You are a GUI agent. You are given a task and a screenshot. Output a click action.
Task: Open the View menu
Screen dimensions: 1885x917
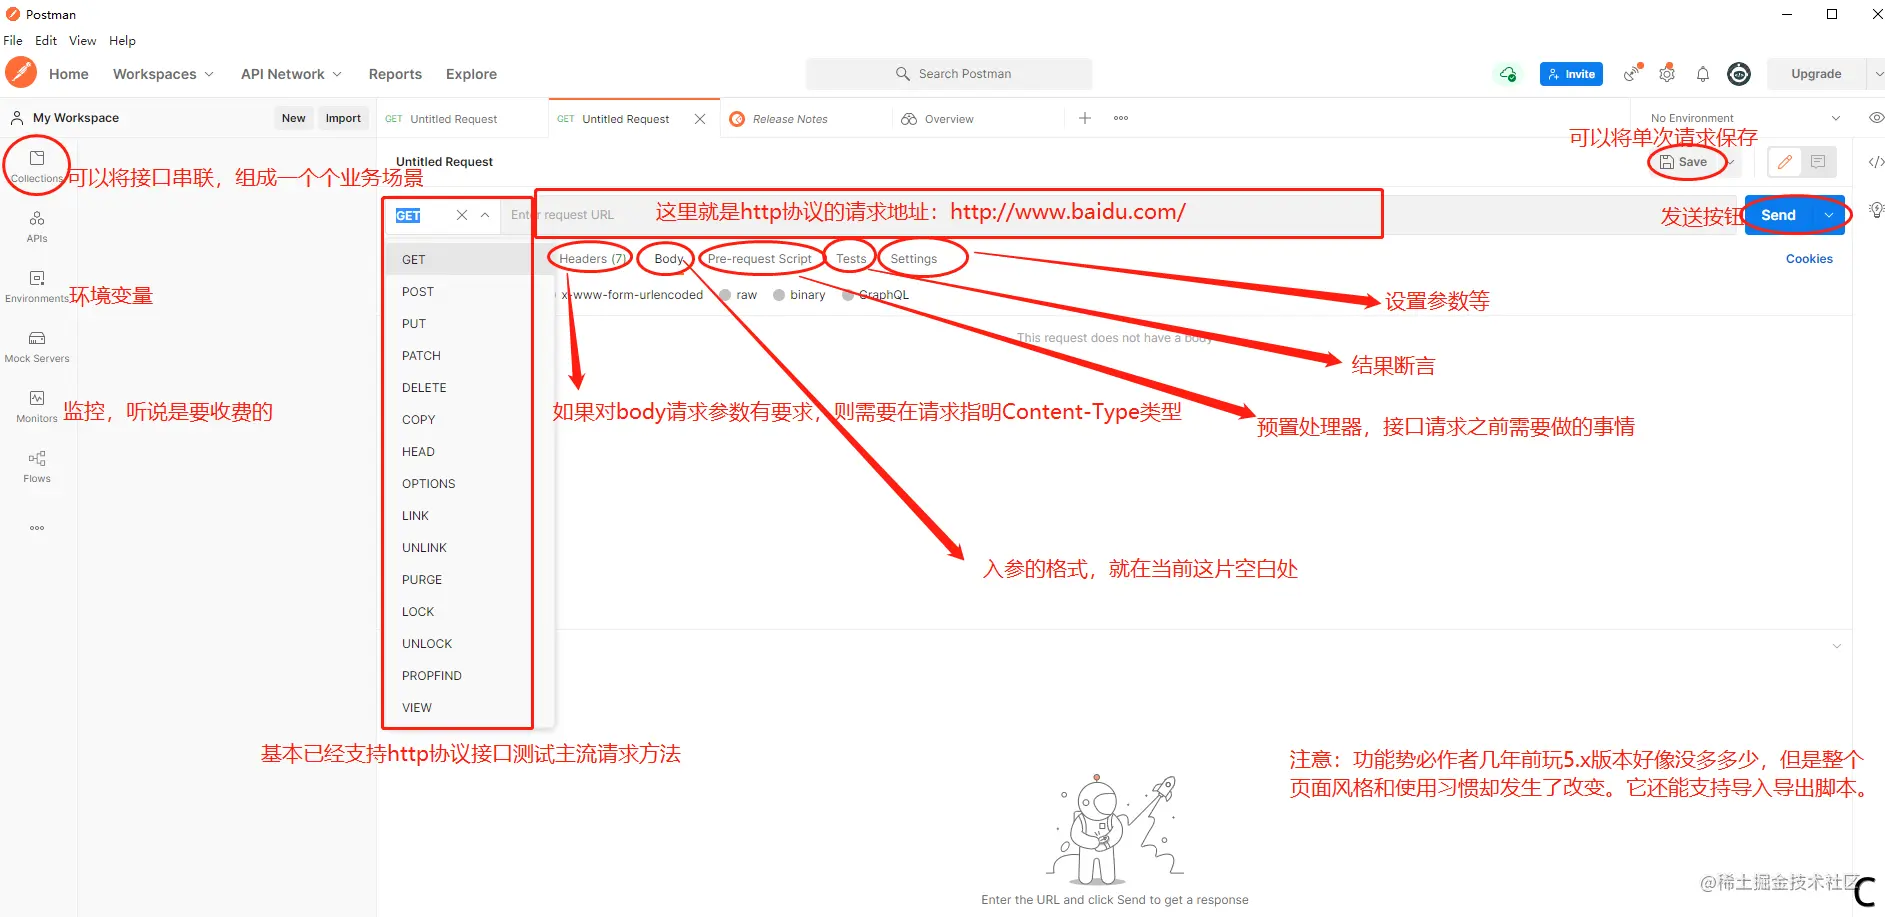(83, 41)
